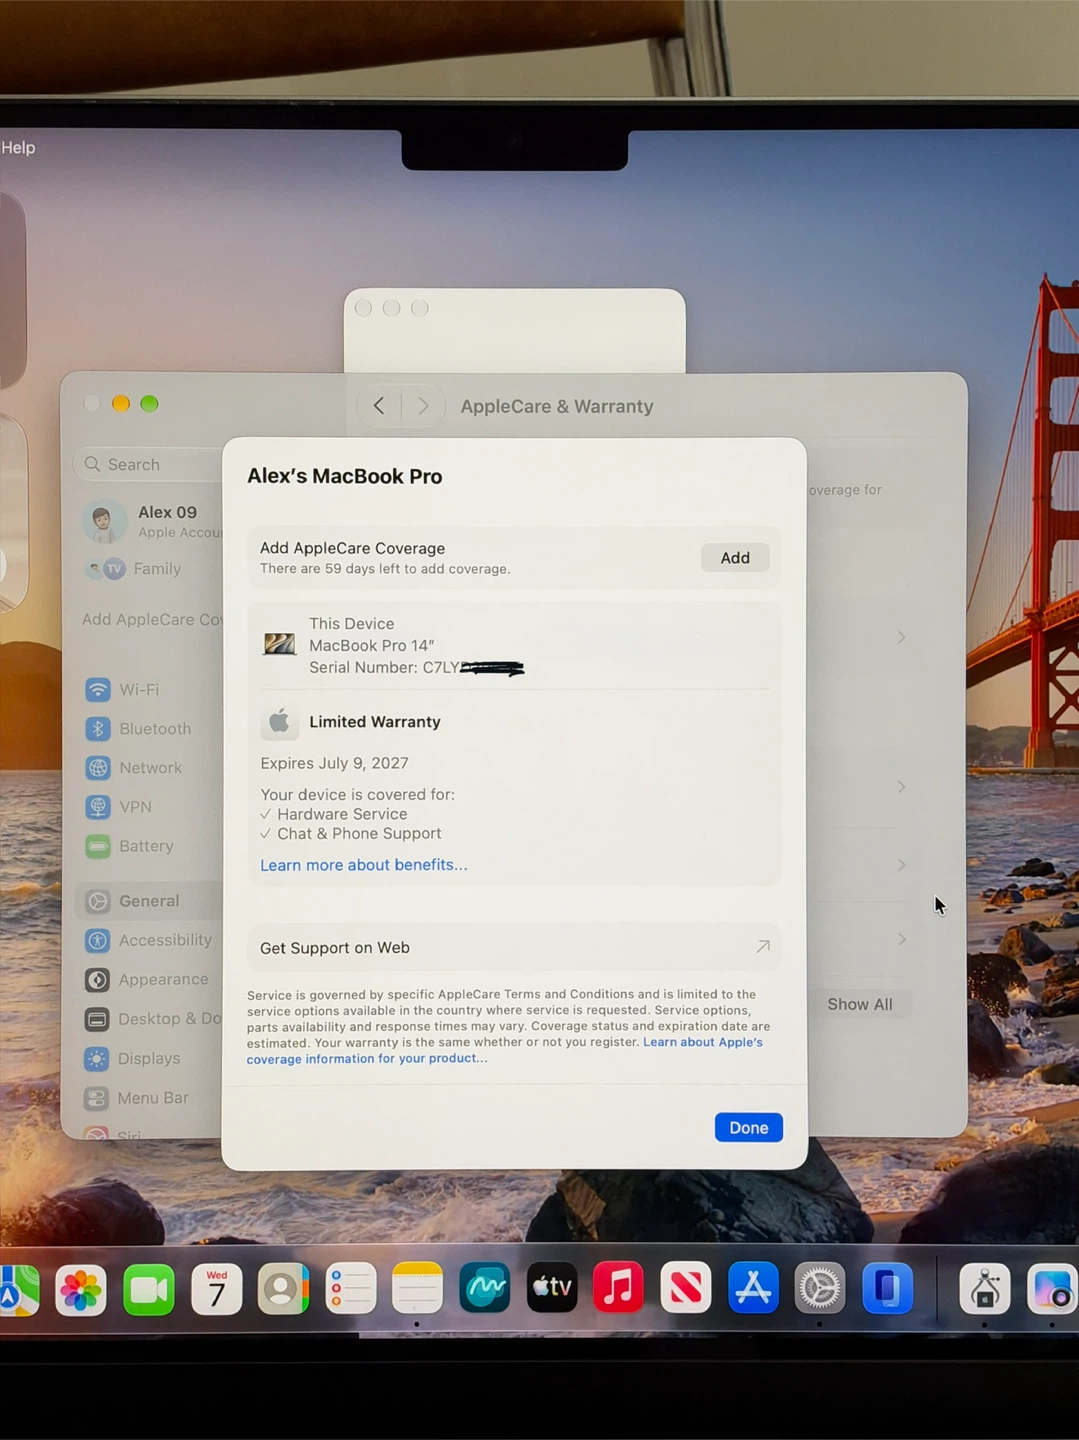Image resolution: width=1079 pixels, height=1440 pixels.
Task: Select the Displays icon in the sidebar
Action: (97, 1059)
